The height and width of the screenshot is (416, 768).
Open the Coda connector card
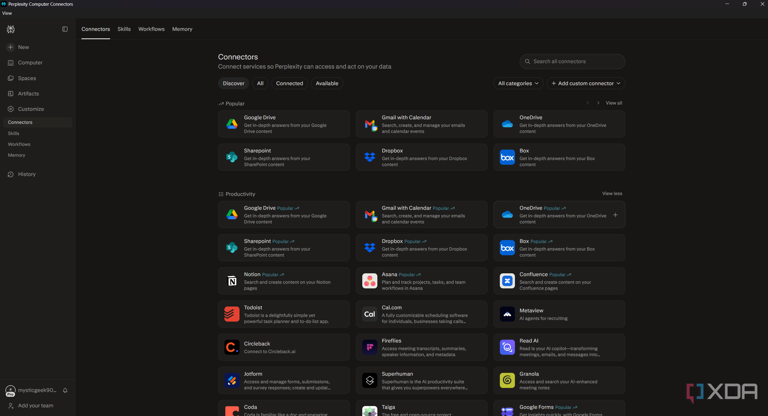coord(284,409)
